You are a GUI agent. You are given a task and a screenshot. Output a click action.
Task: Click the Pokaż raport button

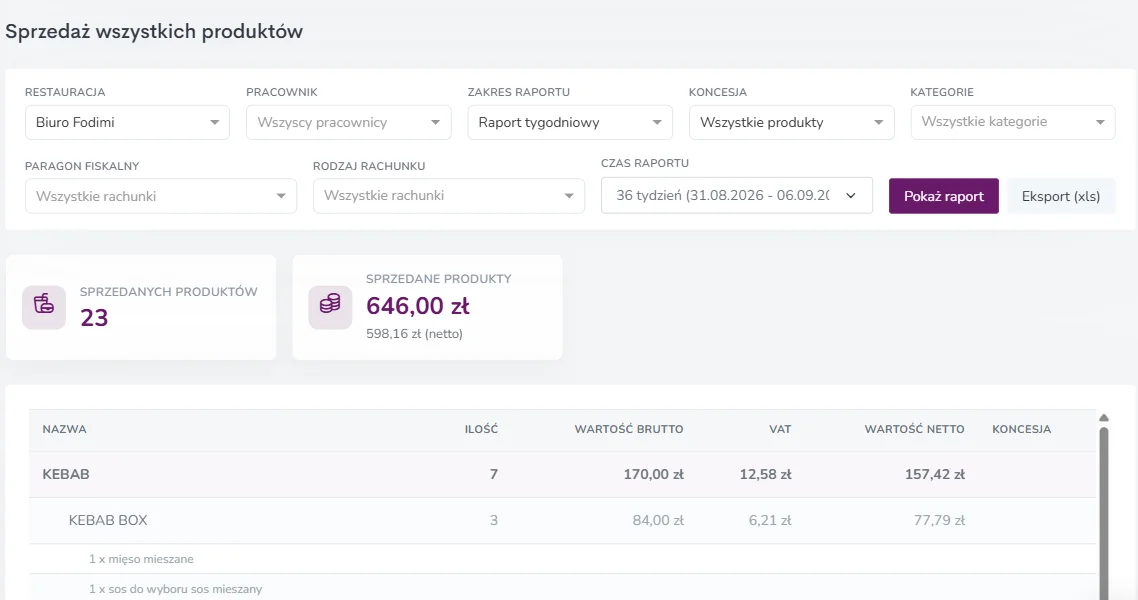pos(943,196)
